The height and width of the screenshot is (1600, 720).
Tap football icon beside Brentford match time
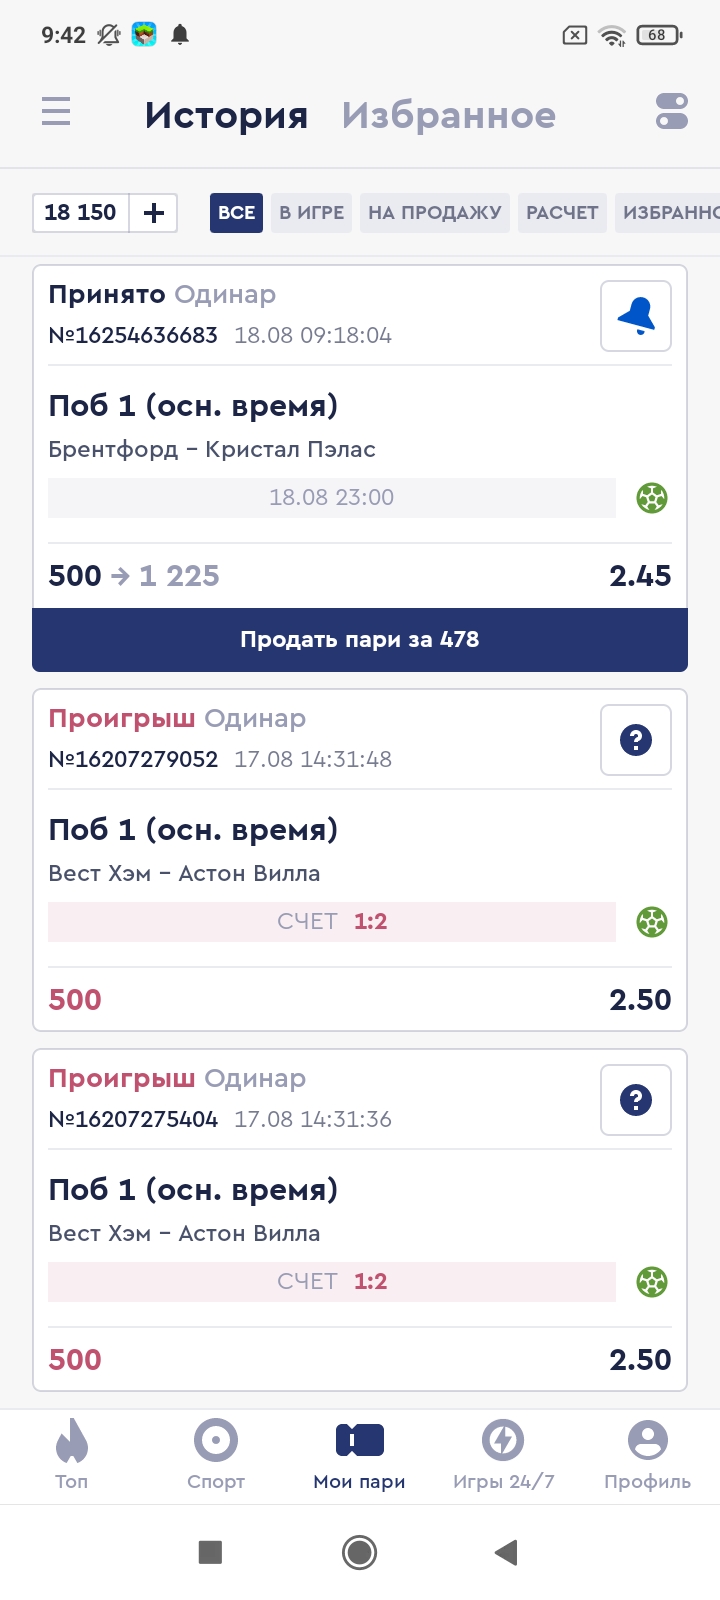coord(652,497)
